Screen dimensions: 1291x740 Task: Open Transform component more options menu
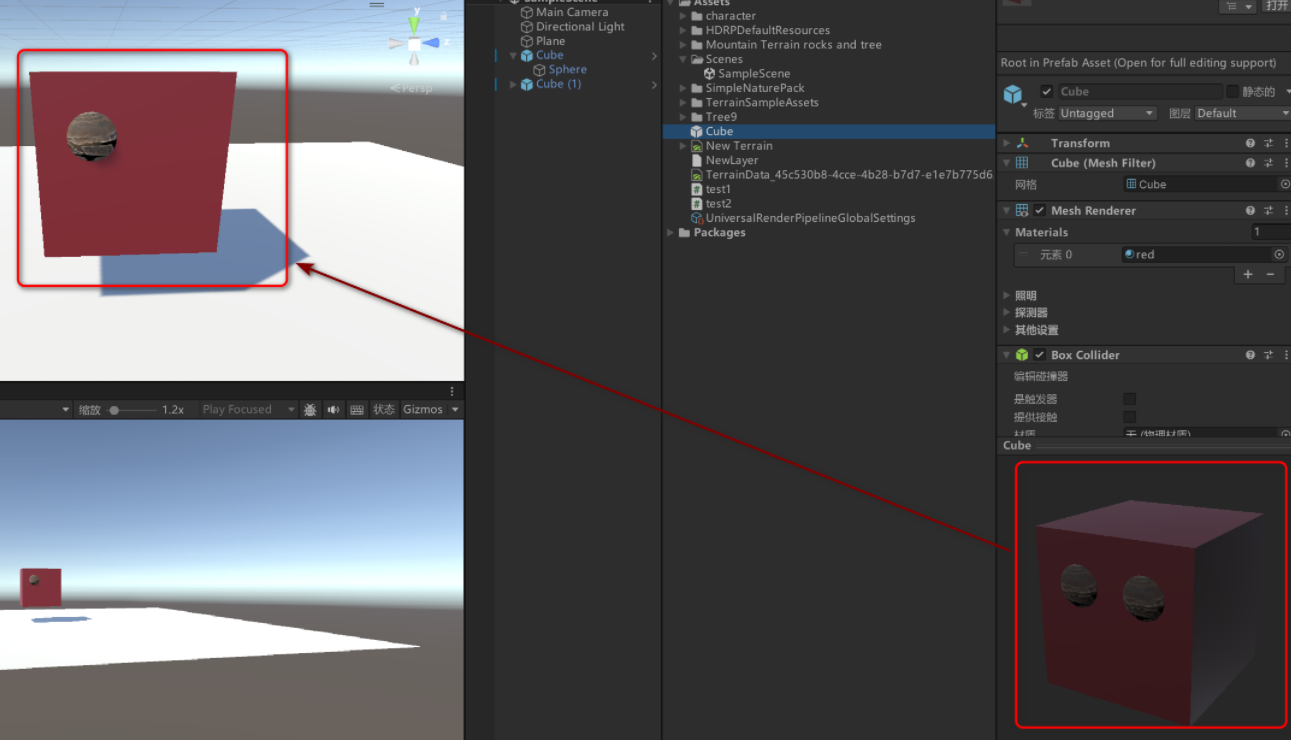pyautogui.click(x=1285, y=143)
